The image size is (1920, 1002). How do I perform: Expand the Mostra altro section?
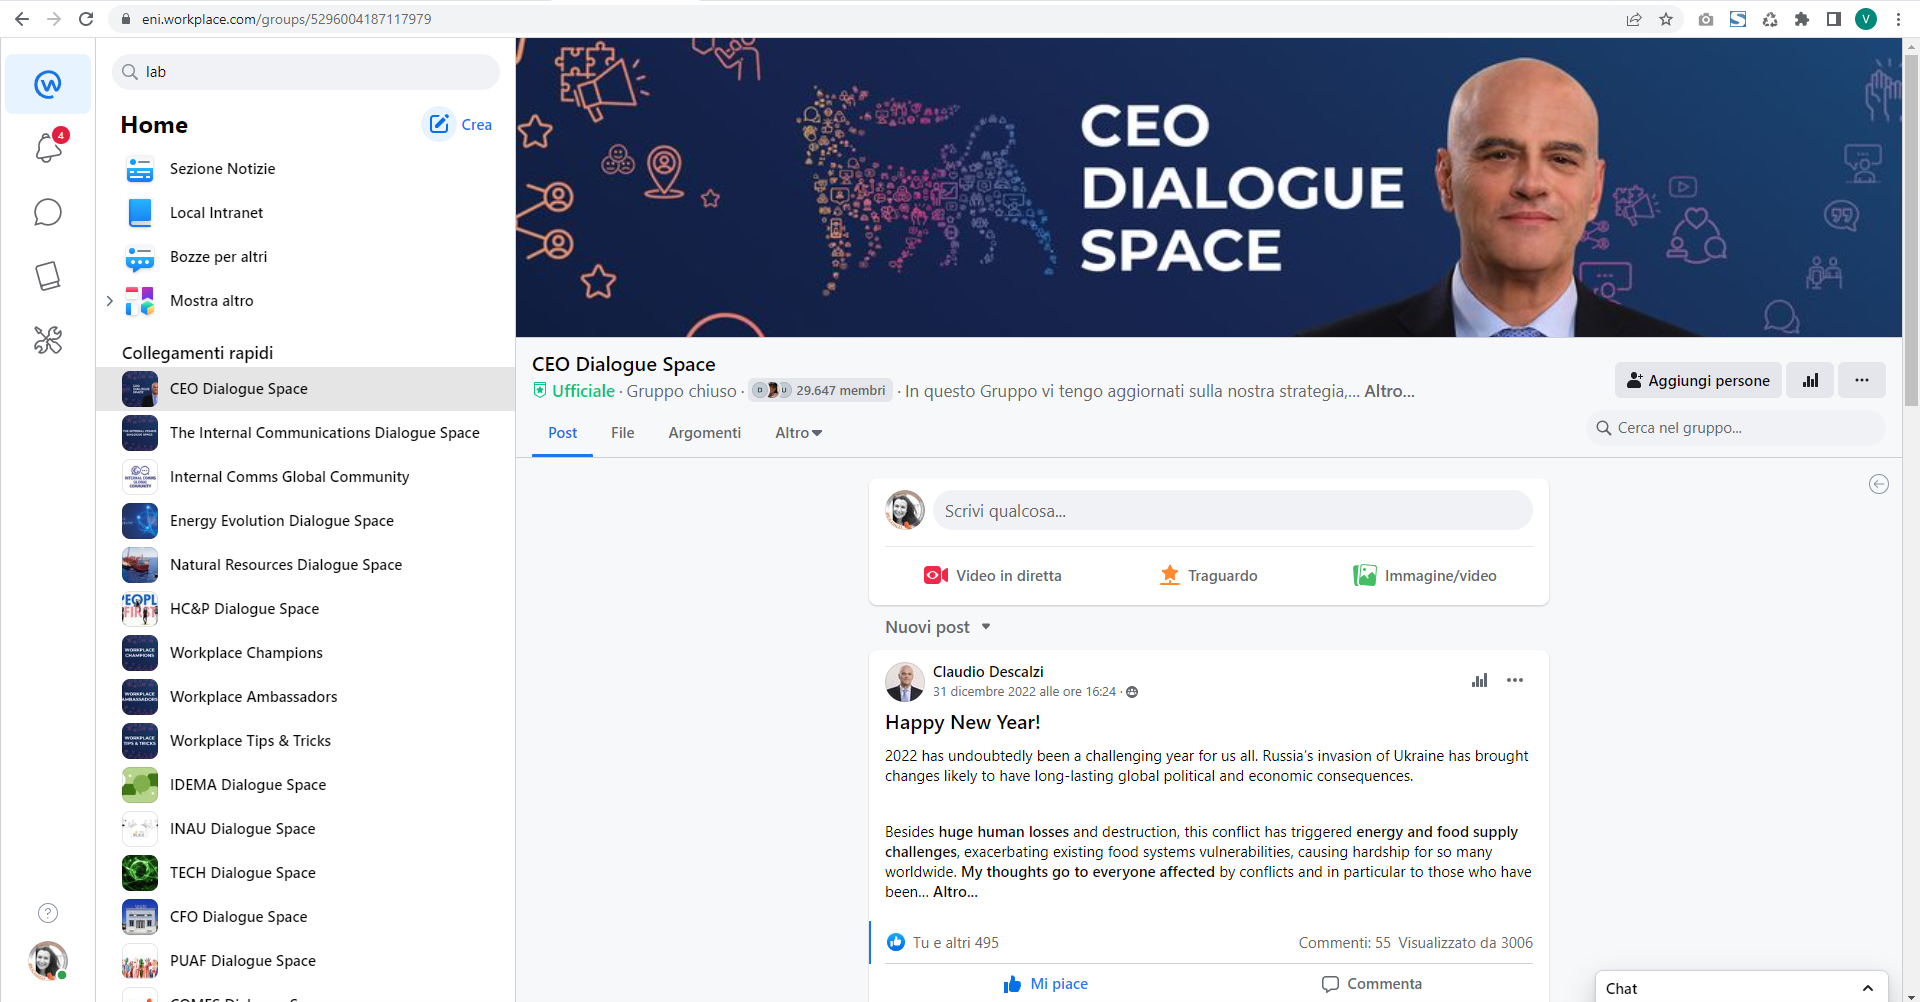pyautogui.click(x=110, y=301)
